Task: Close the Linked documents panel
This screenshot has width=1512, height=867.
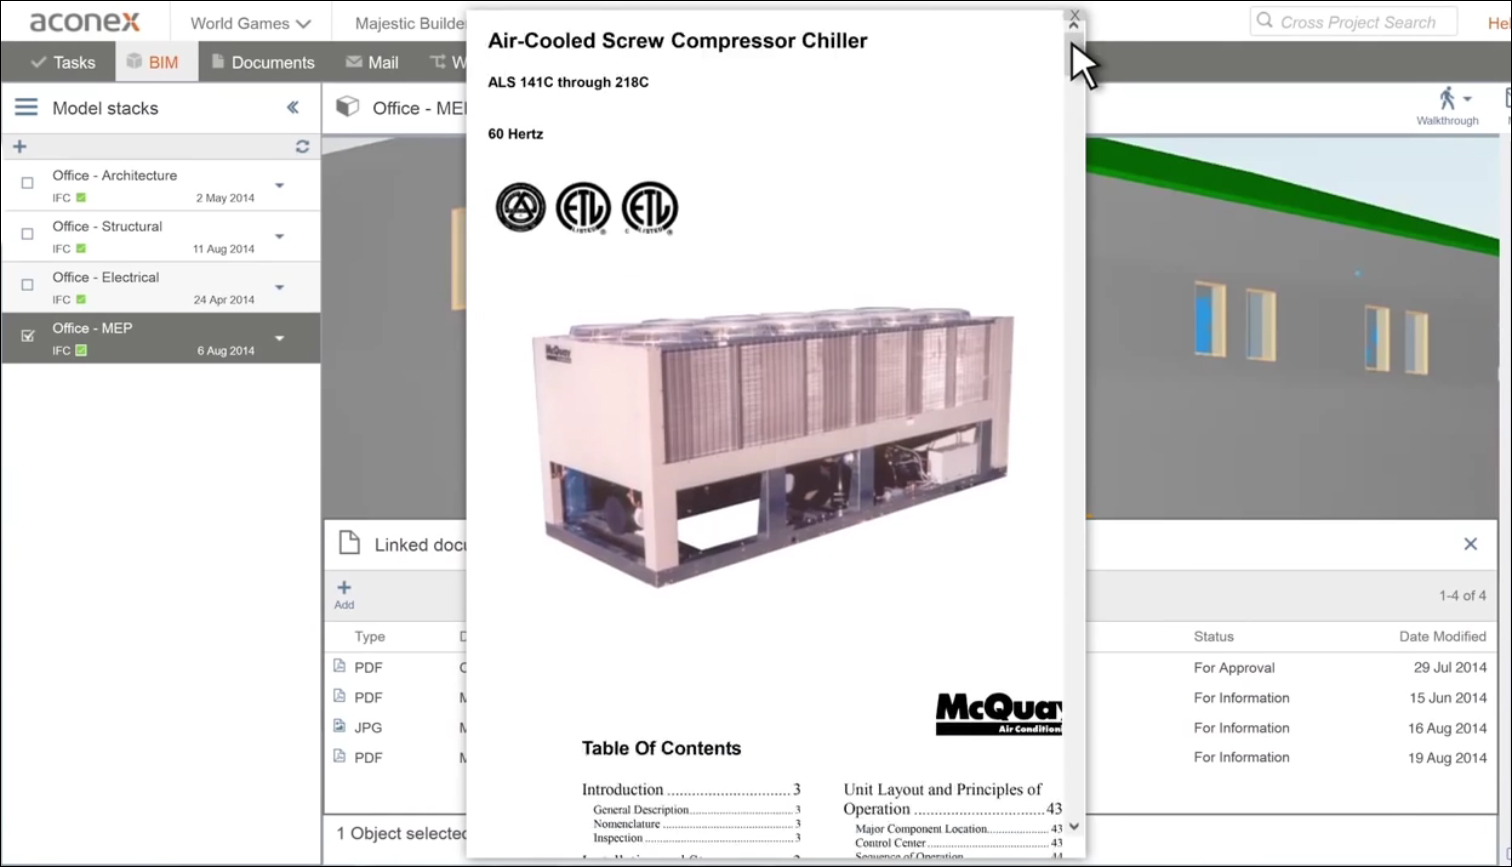Action: tap(1470, 544)
